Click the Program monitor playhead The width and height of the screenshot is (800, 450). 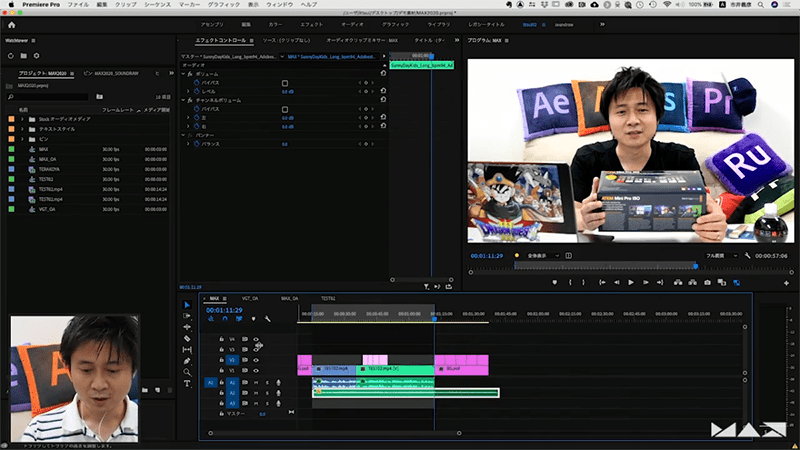(695, 266)
